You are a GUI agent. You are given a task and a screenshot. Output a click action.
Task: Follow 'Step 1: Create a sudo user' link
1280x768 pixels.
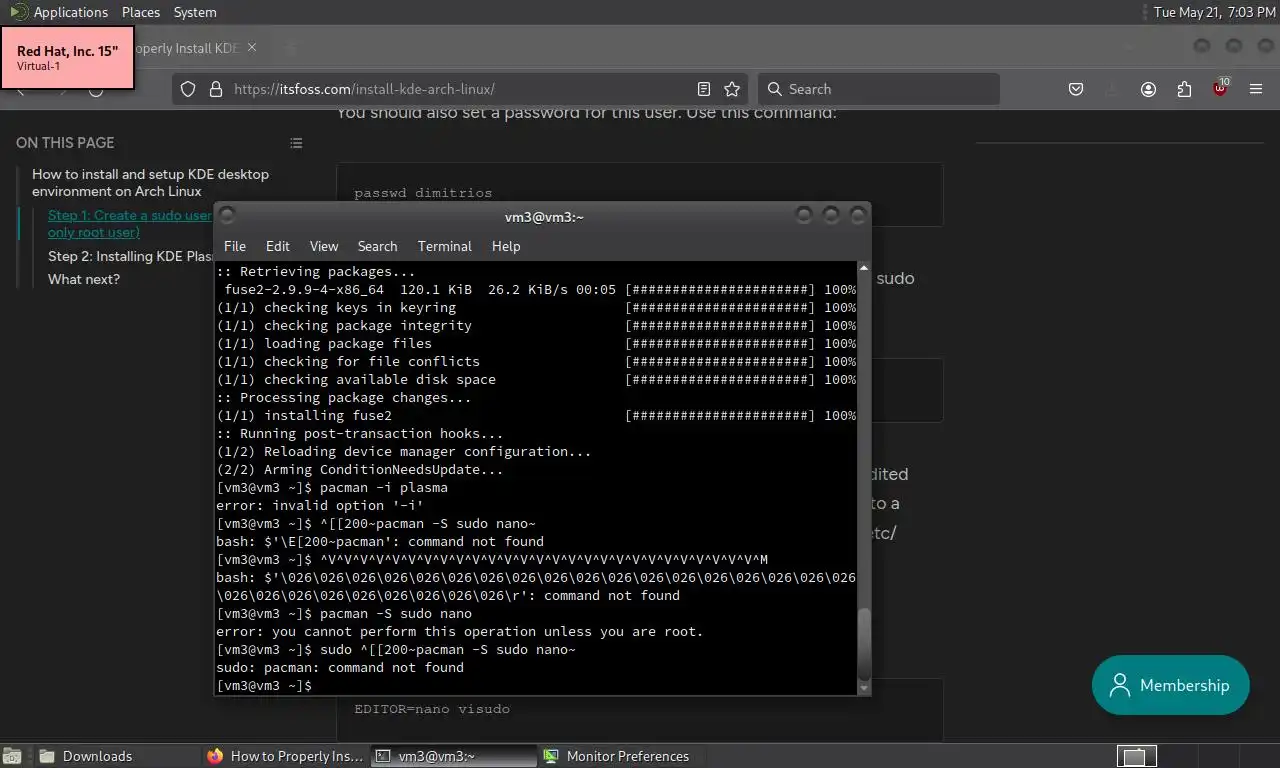pos(130,223)
